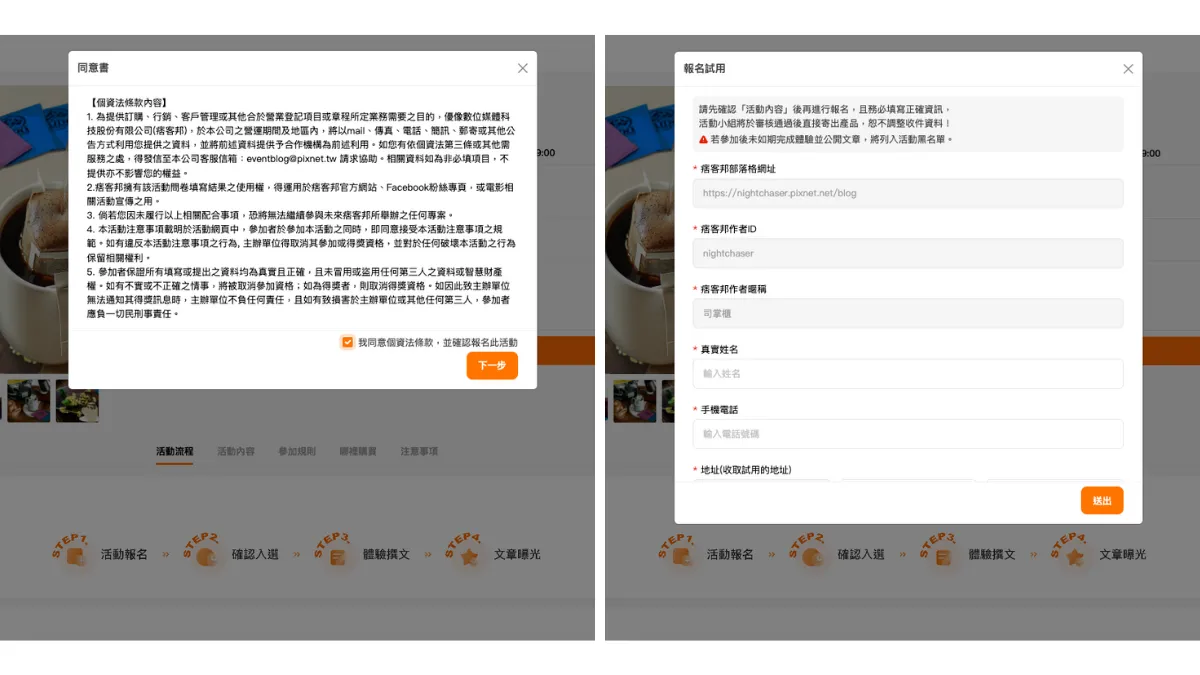
Task: Go to the 哪裡購買 tab
Action: pos(358,452)
